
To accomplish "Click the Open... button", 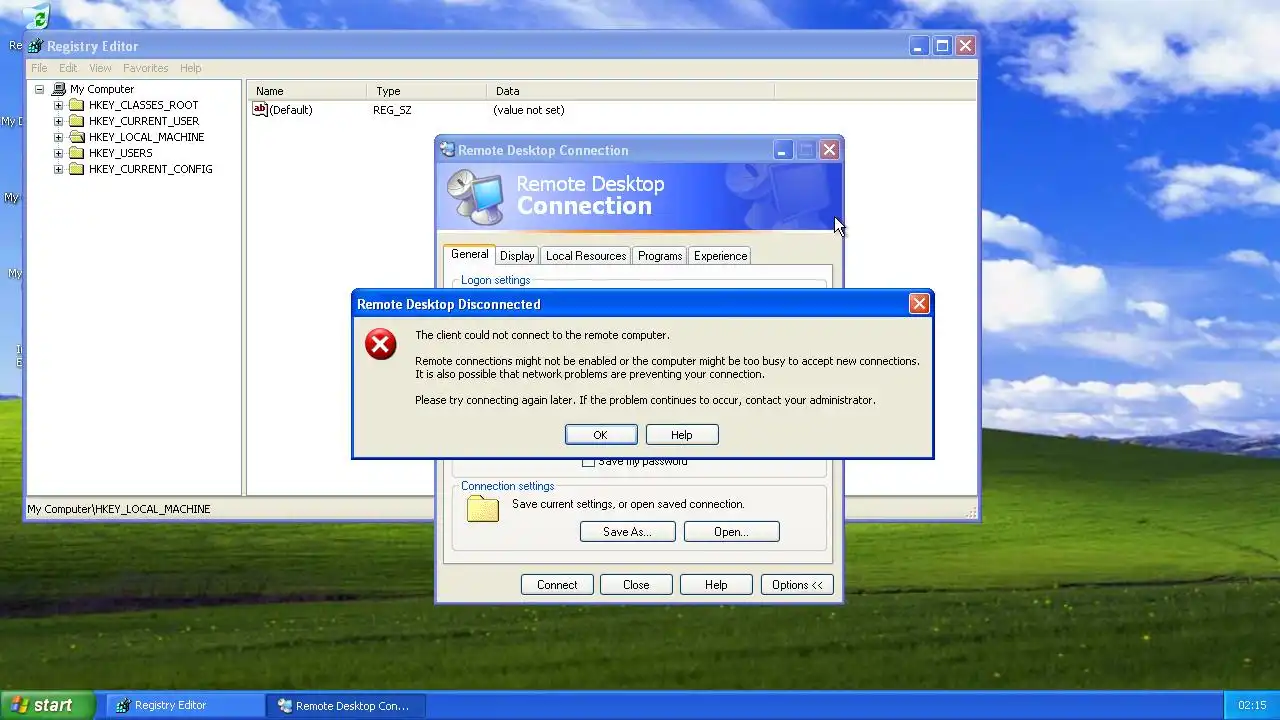I will point(731,532).
